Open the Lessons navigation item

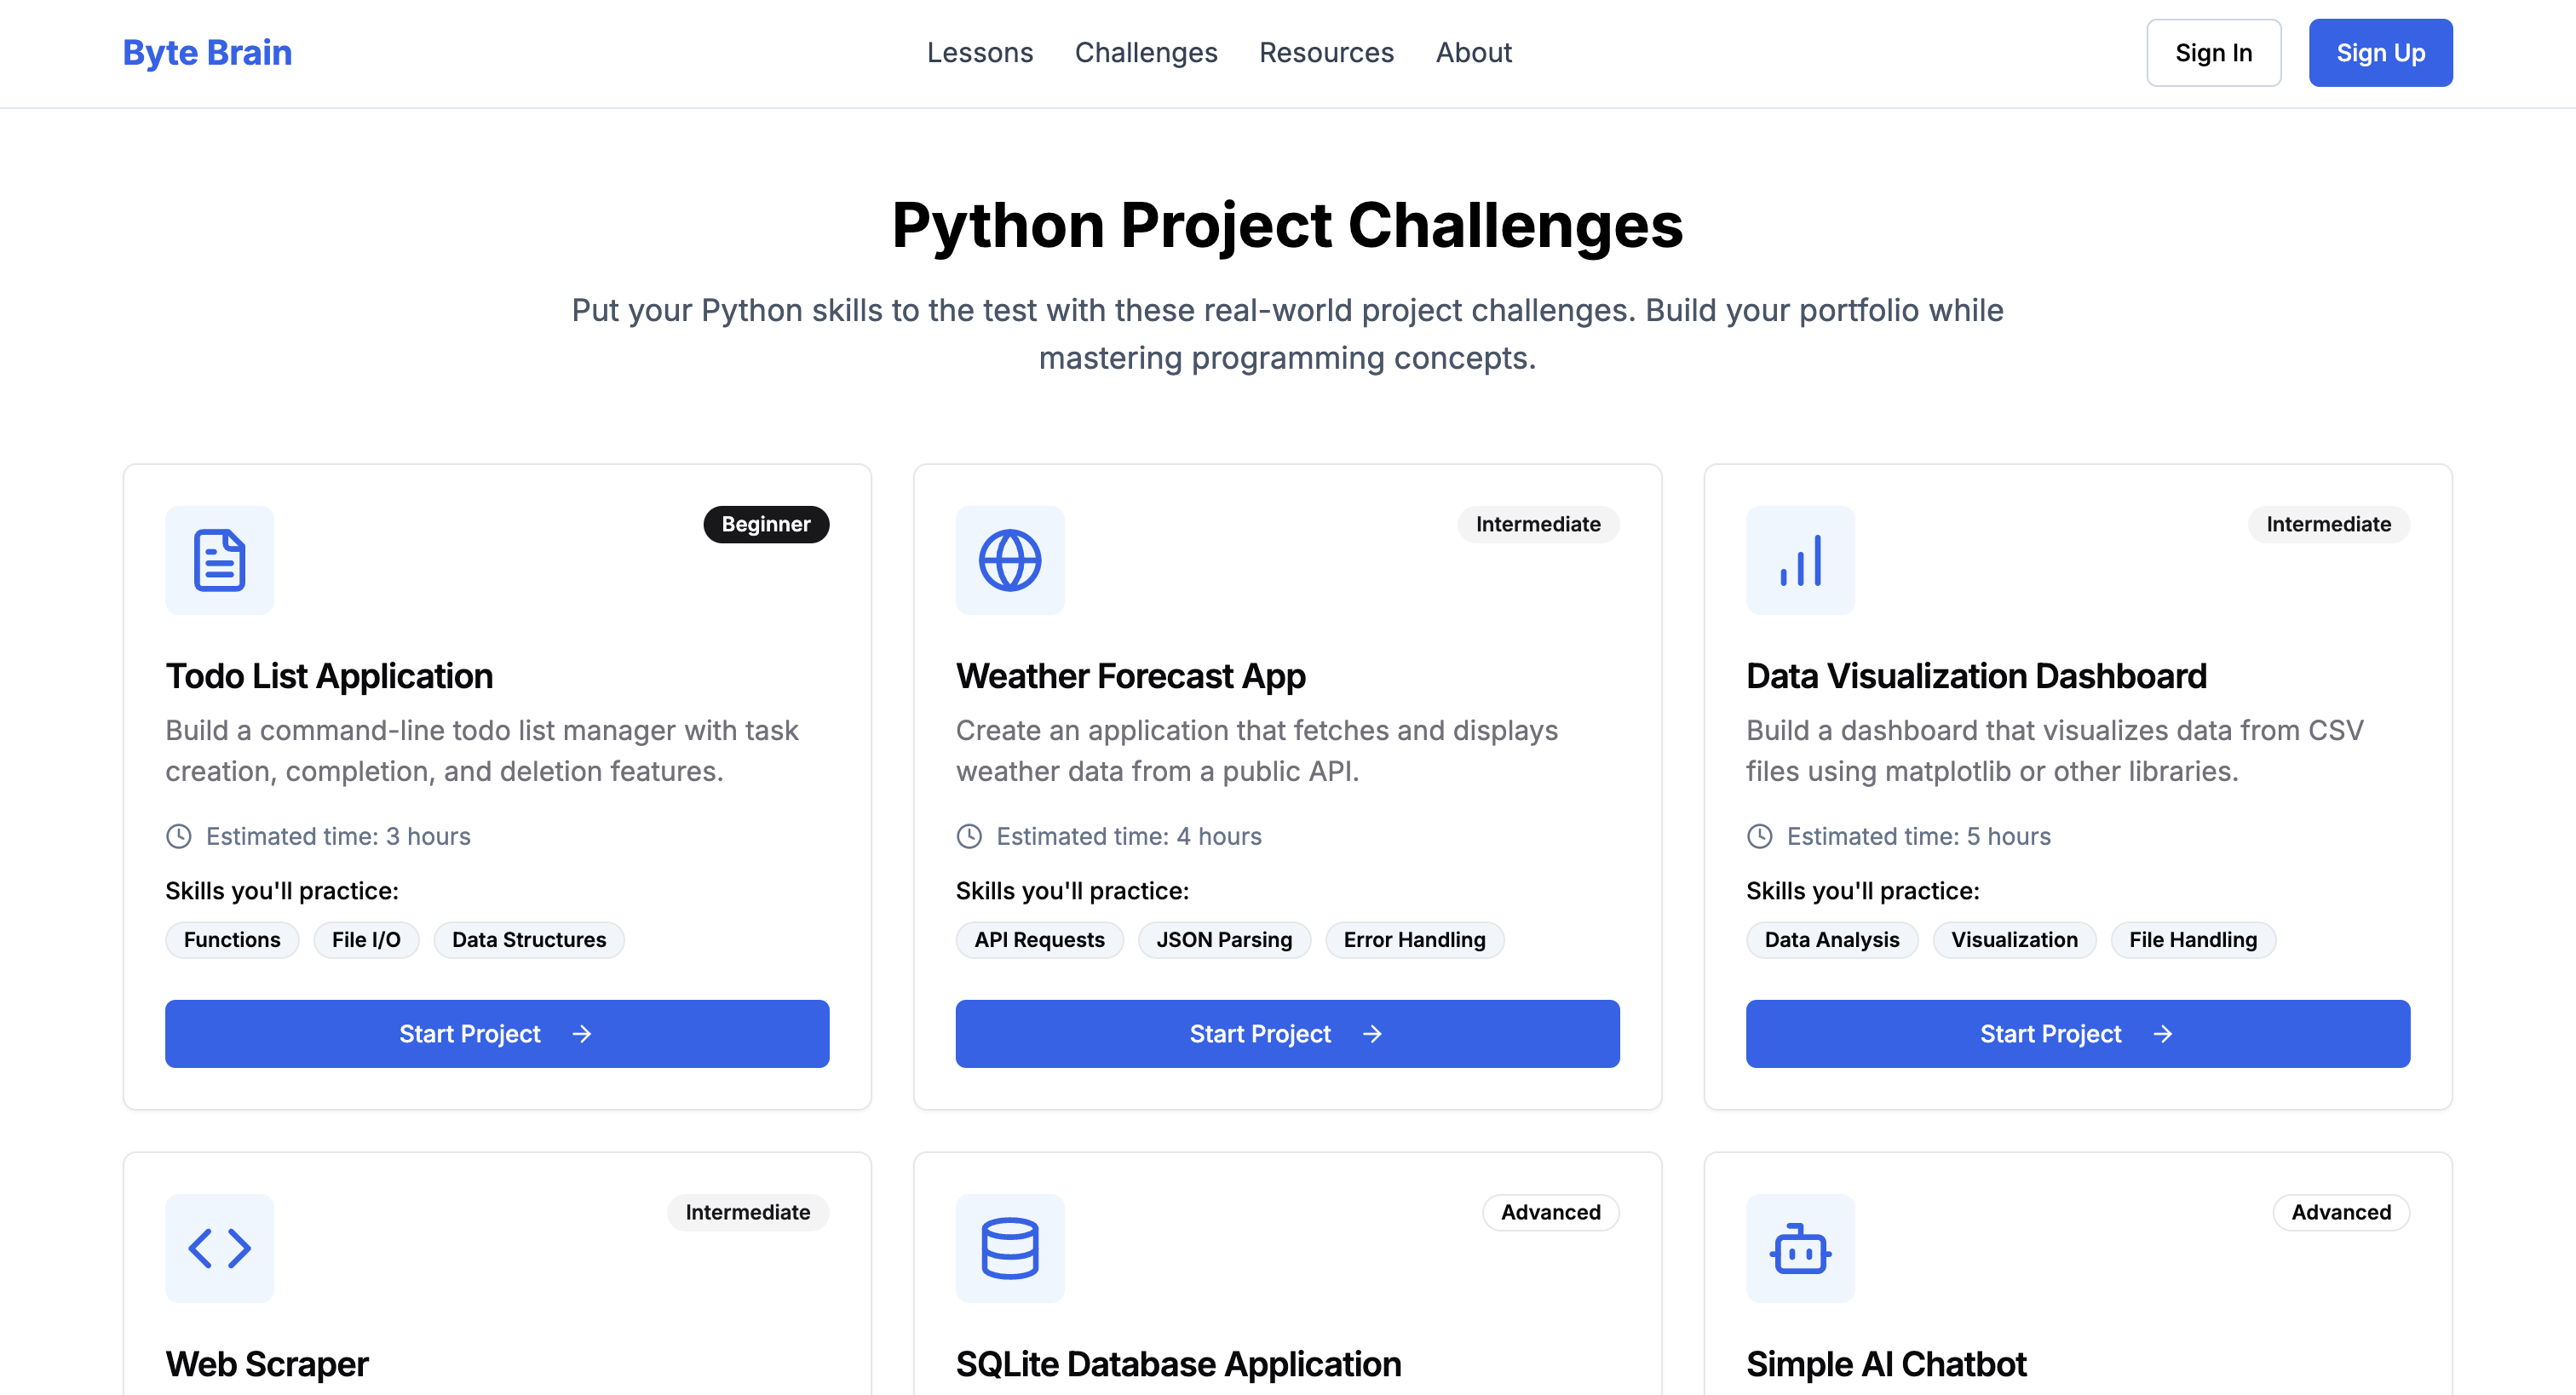(979, 53)
